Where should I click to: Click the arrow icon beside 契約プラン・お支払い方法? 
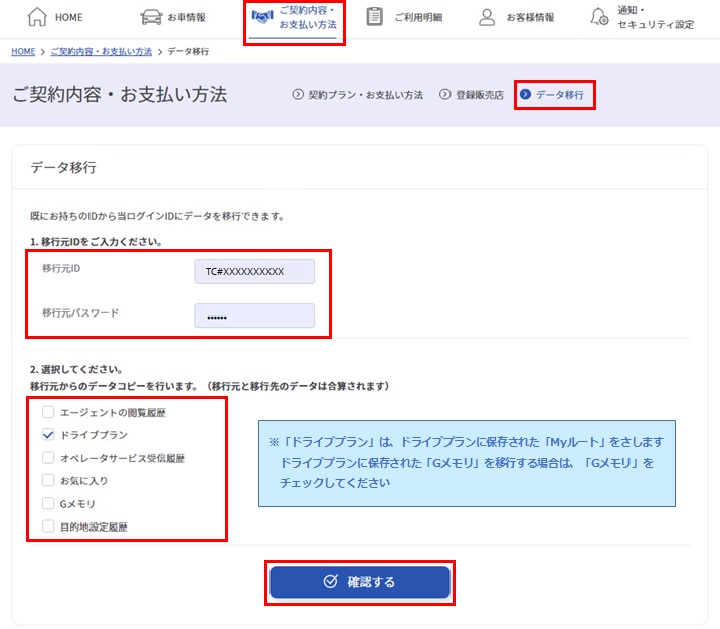tap(298, 95)
